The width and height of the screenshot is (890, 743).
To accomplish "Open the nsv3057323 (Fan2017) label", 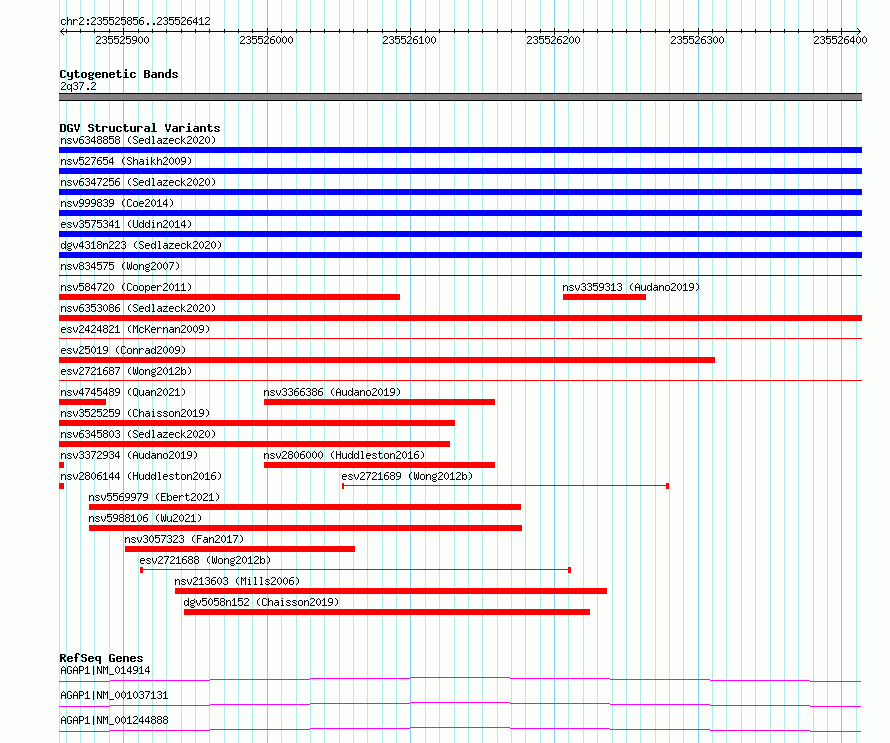I will pos(184,539).
